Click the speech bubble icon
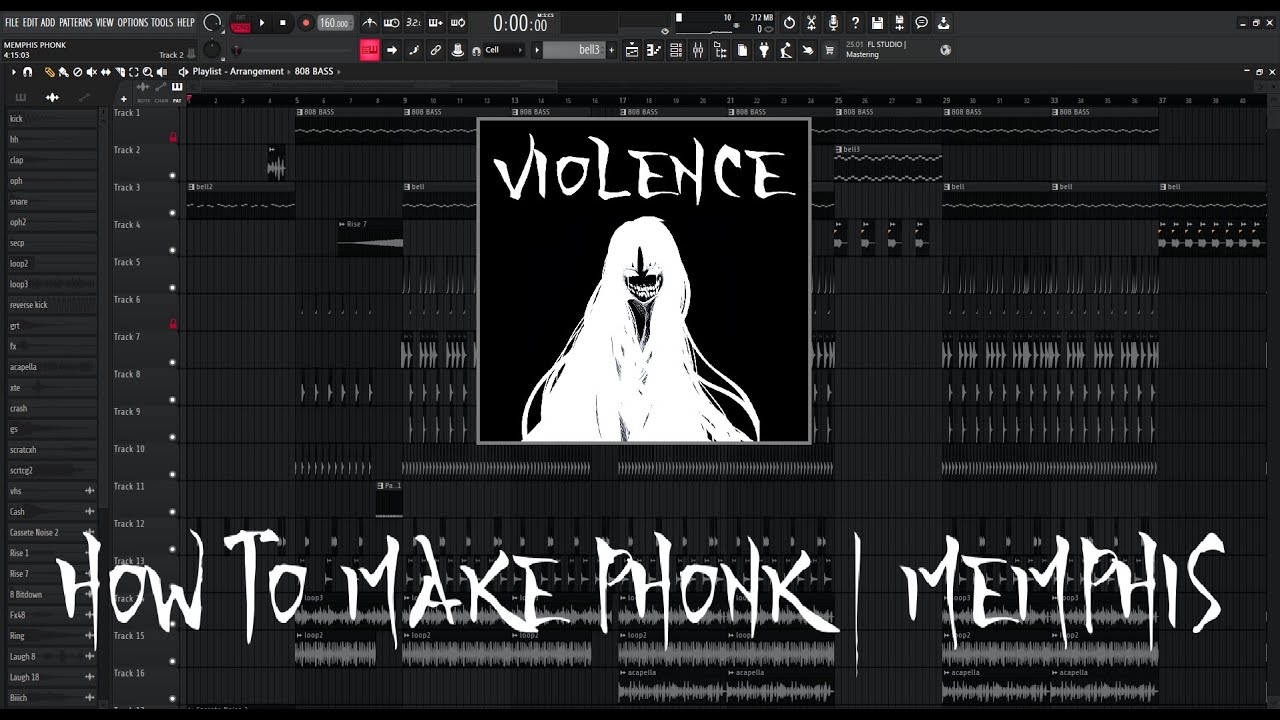Viewport: 1280px width, 720px height. point(921,23)
